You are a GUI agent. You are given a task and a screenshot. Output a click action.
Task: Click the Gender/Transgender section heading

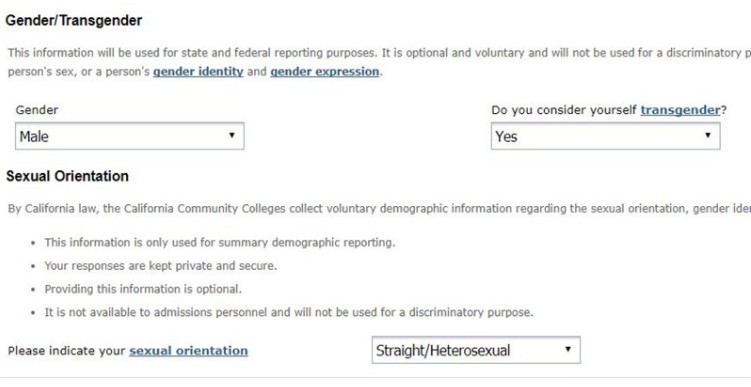click(x=74, y=21)
